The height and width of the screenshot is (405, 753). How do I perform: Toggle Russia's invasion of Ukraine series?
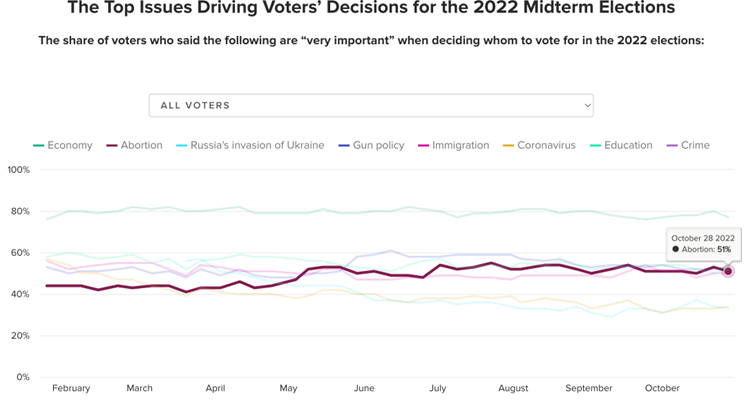250,145
